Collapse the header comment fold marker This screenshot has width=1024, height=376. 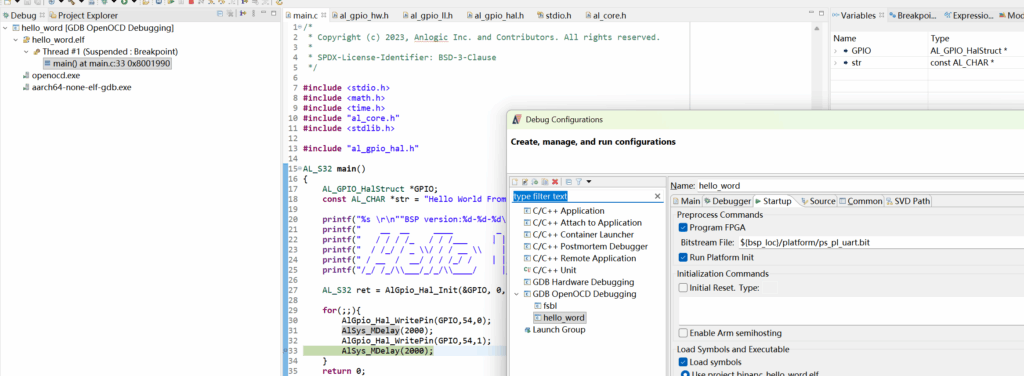tap(300, 27)
